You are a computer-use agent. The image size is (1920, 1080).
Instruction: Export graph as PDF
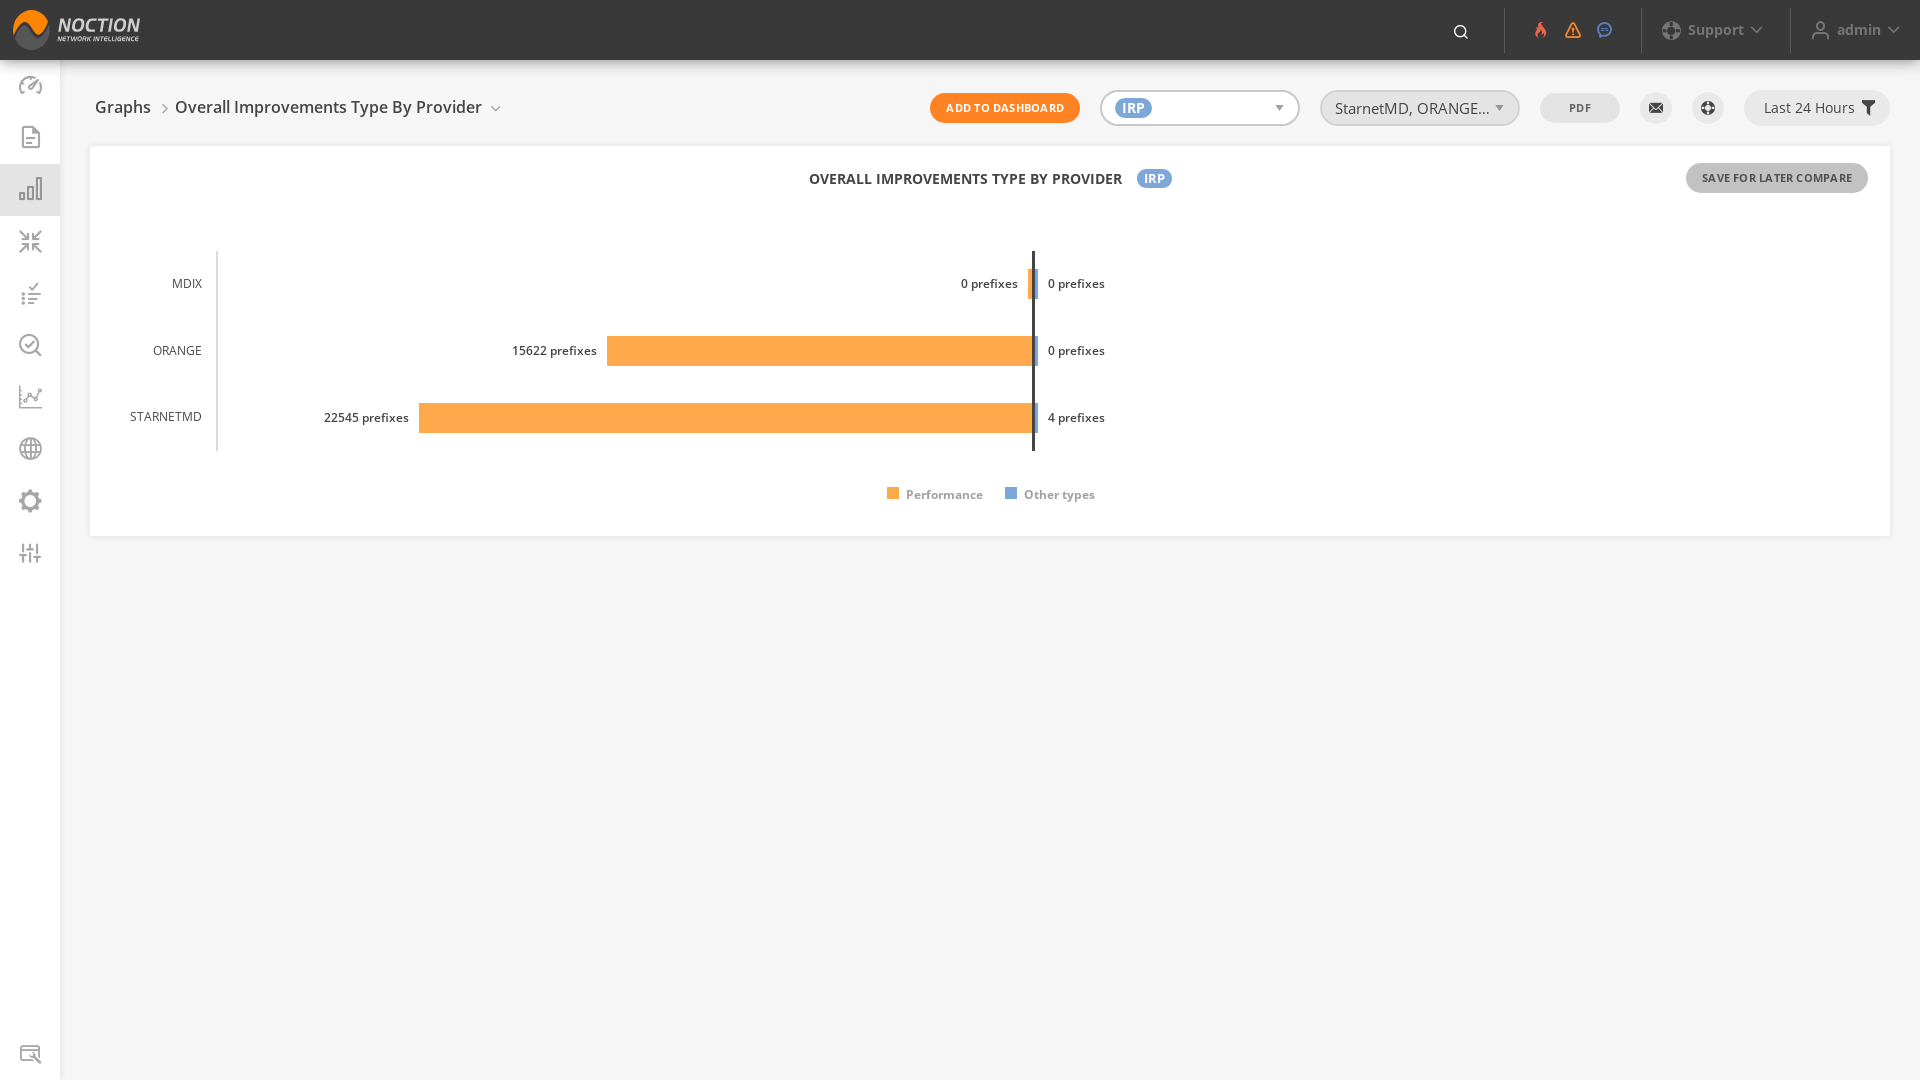click(1580, 108)
